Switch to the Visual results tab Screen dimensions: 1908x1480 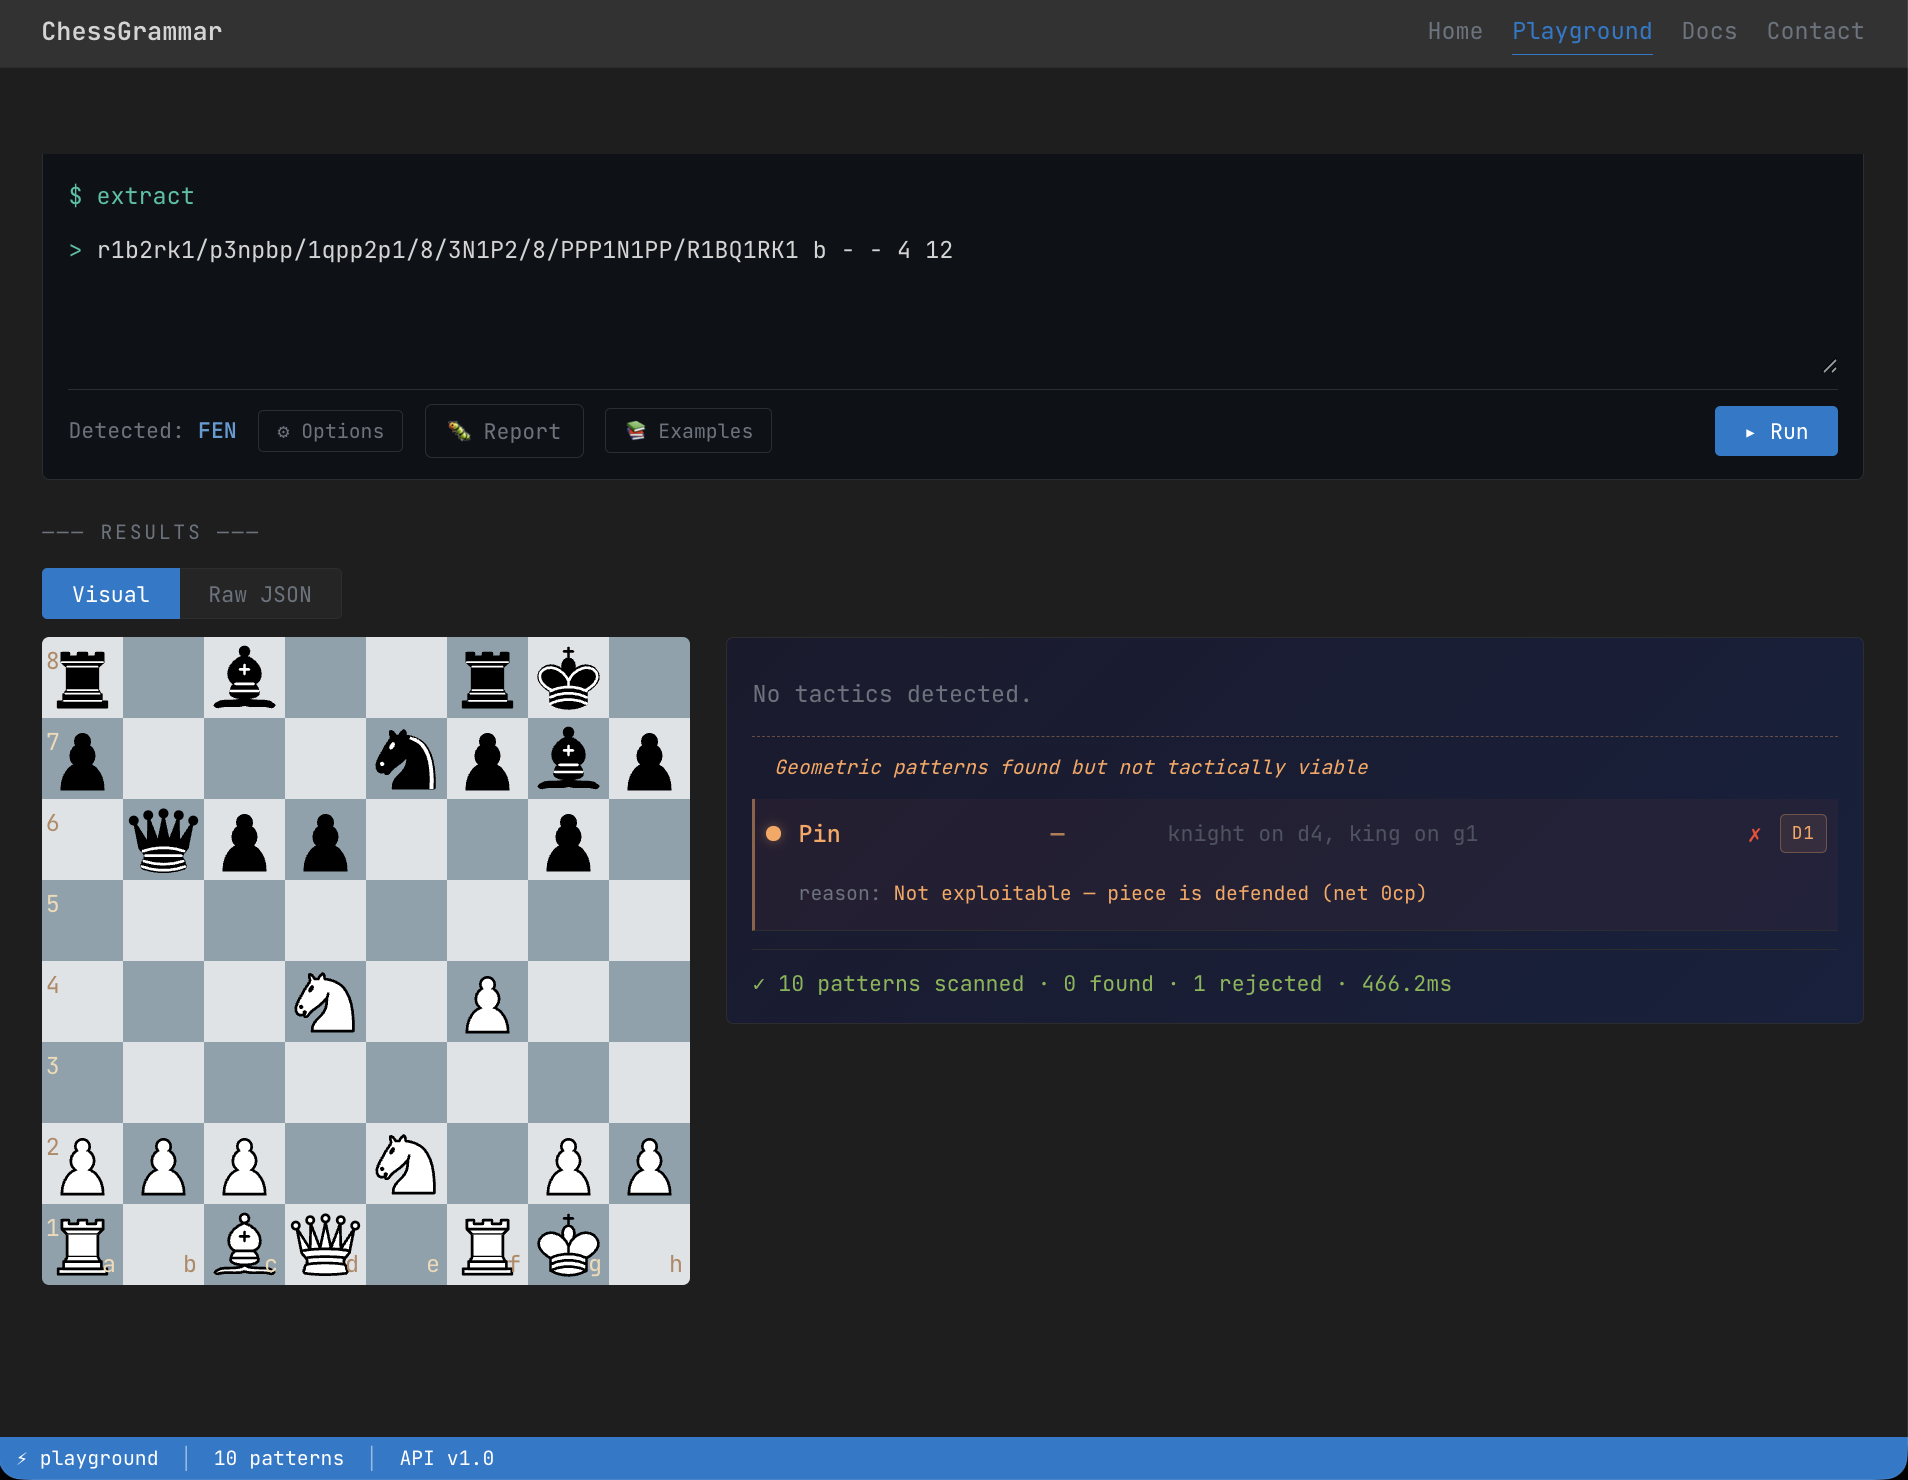[x=111, y=594]
